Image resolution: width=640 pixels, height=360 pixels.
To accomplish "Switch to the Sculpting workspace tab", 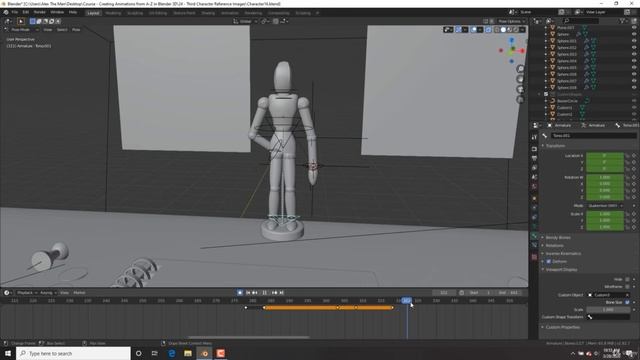I will coord(135,13).
